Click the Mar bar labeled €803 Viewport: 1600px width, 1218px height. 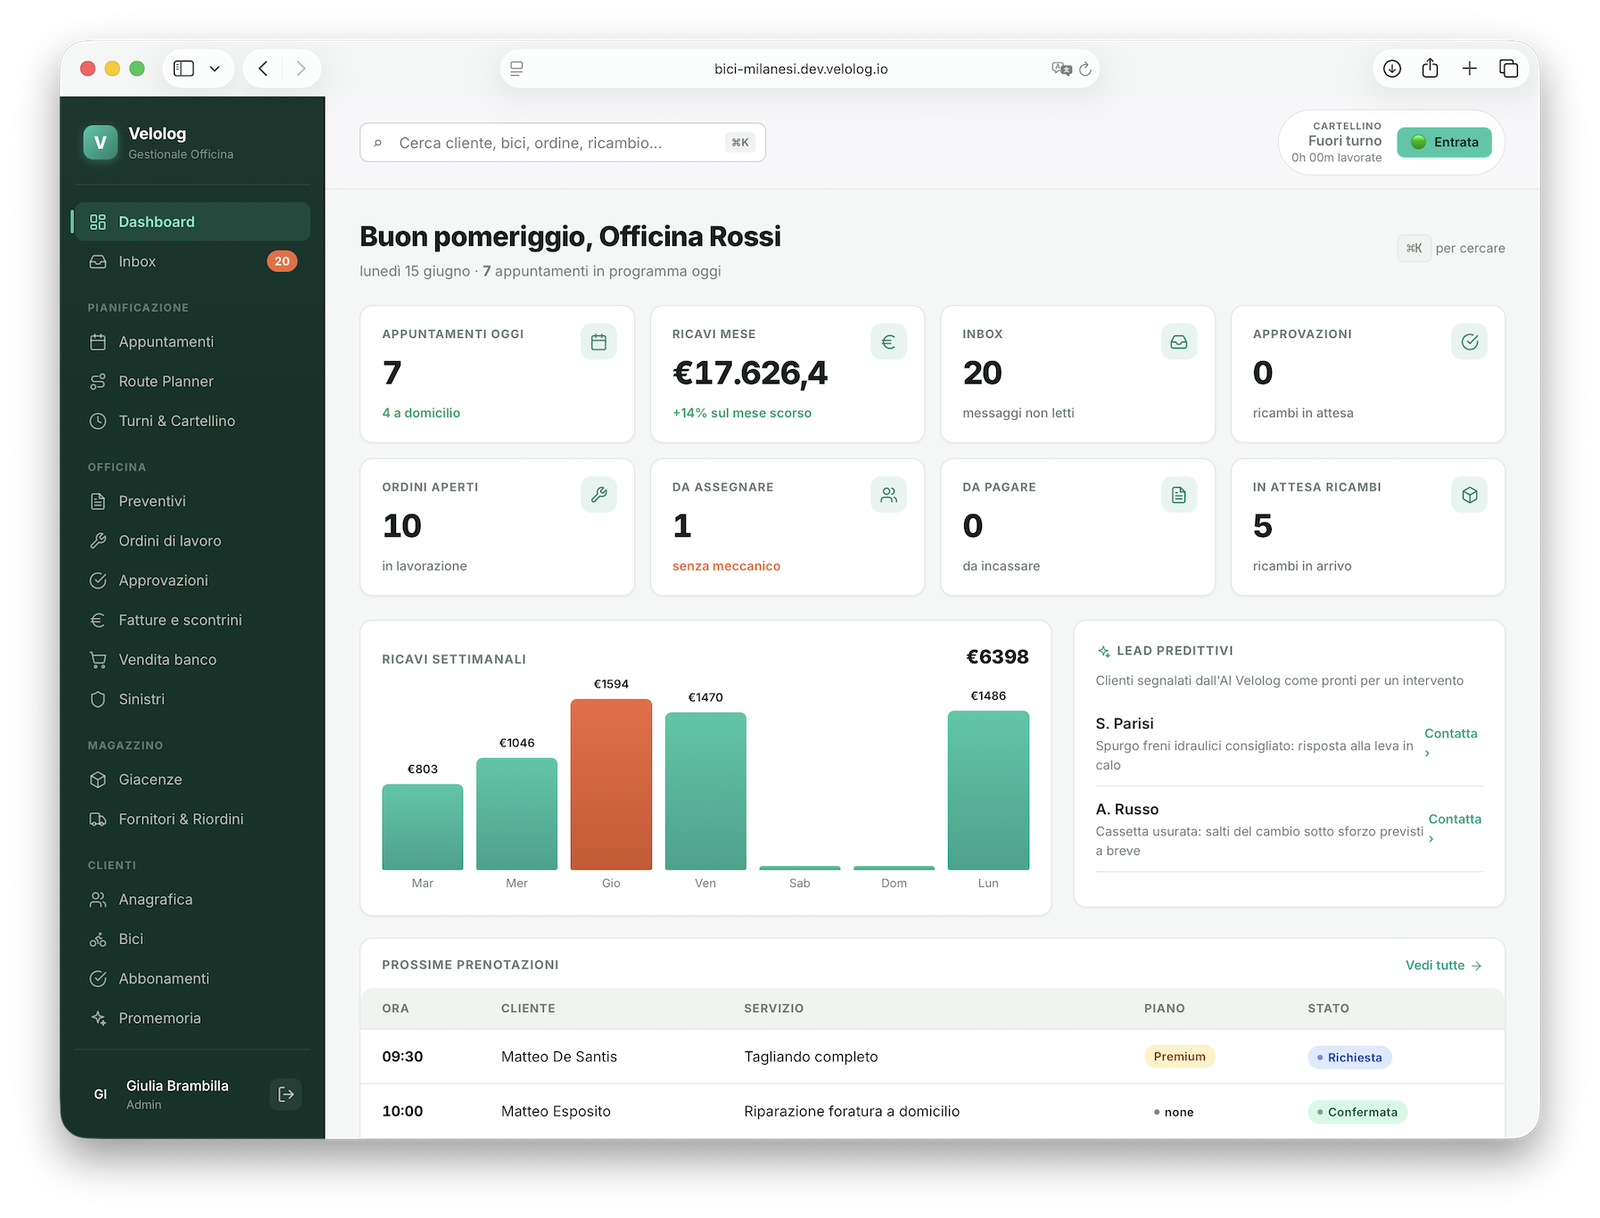pos(422,827)
